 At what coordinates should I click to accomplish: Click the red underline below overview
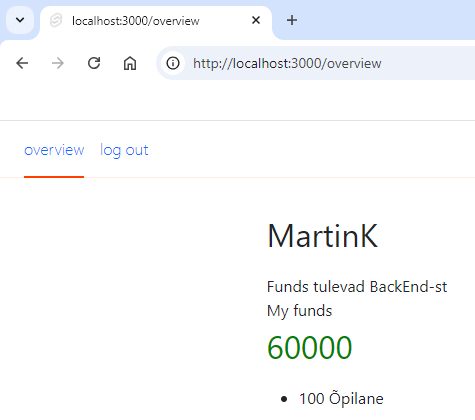click(54, 177)
